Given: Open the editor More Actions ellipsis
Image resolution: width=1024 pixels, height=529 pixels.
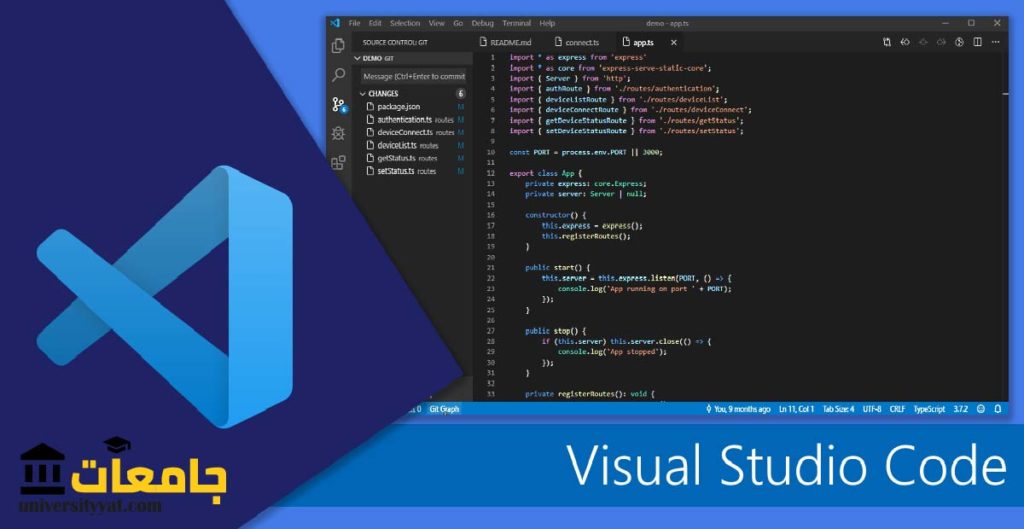Looking at the screenshot, I should click(995, 42).
